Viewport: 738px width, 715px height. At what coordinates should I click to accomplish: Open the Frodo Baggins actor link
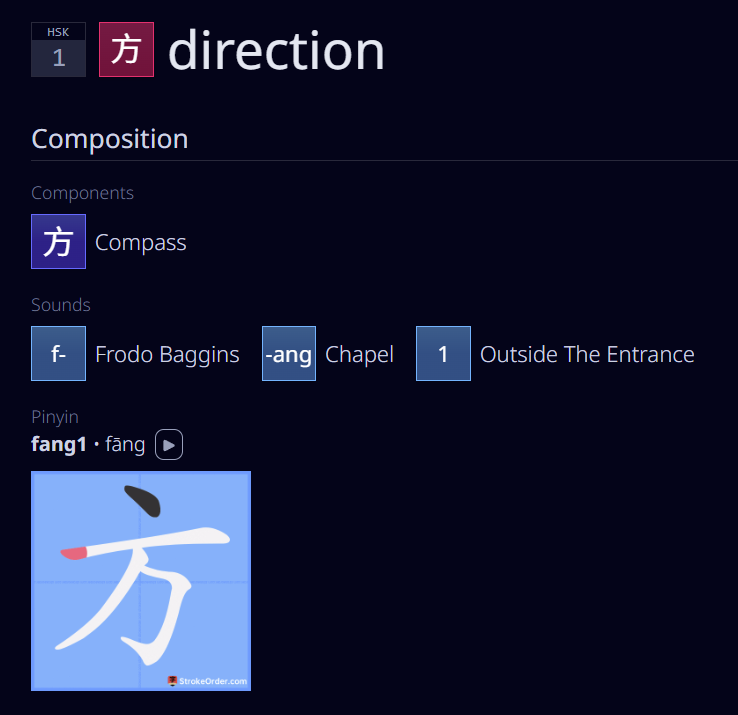coord(167,354)
